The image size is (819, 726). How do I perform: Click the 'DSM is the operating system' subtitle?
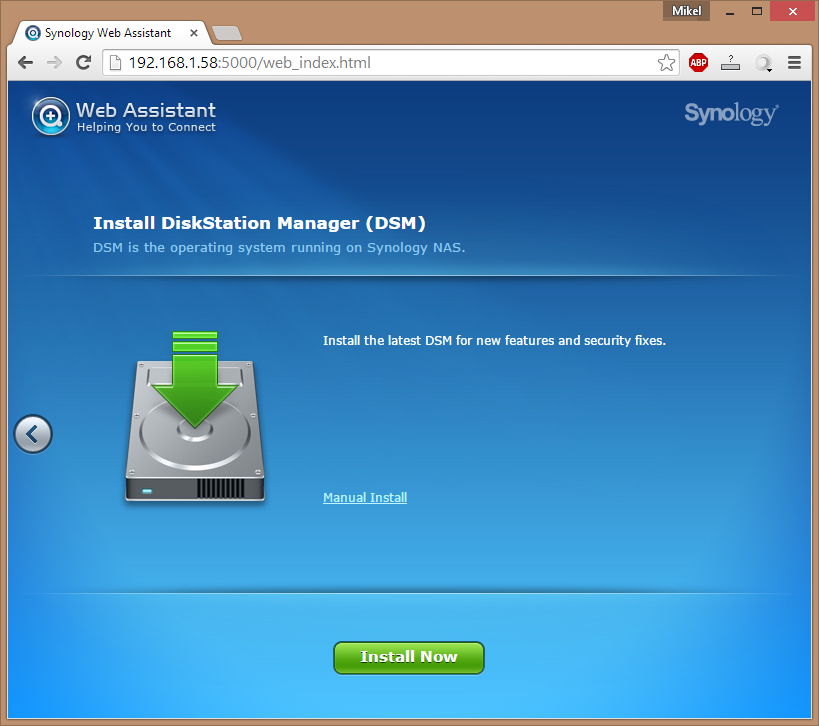click(x=279, y=248)
